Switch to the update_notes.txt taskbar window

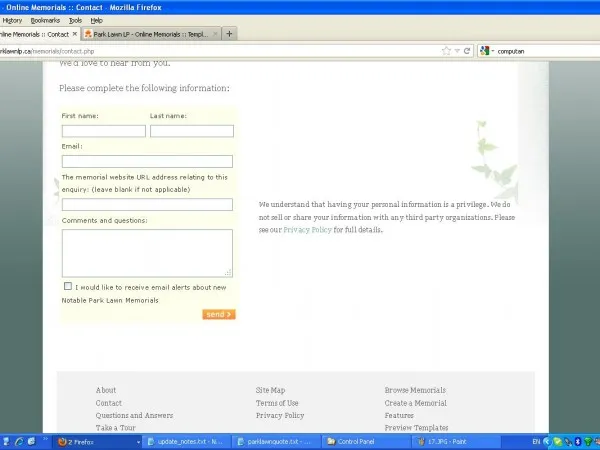coord(186,441)
